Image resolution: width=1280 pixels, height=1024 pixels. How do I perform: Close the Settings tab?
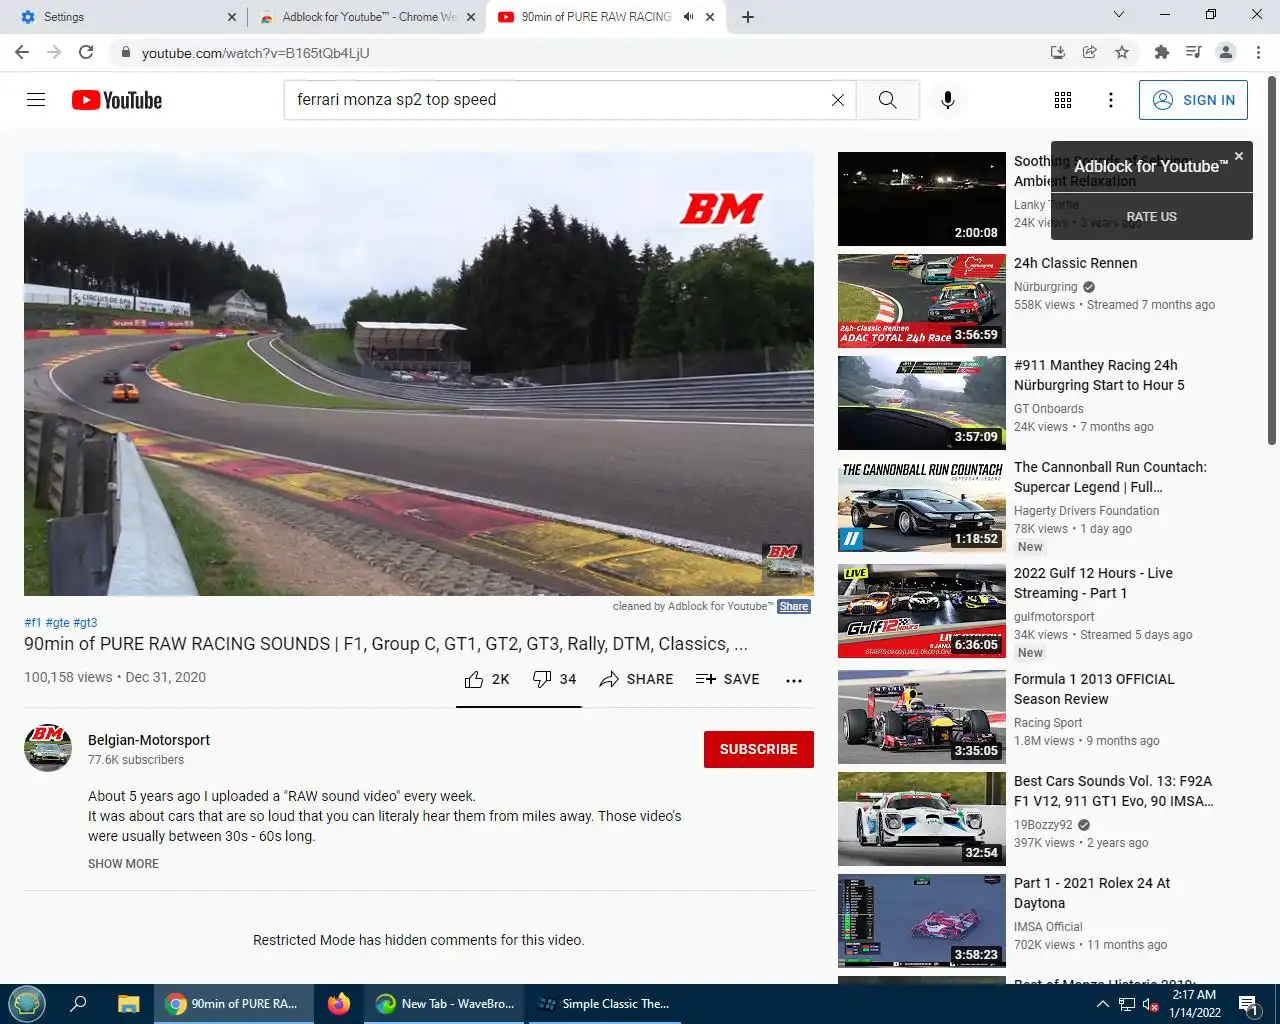tap(232, 17)
